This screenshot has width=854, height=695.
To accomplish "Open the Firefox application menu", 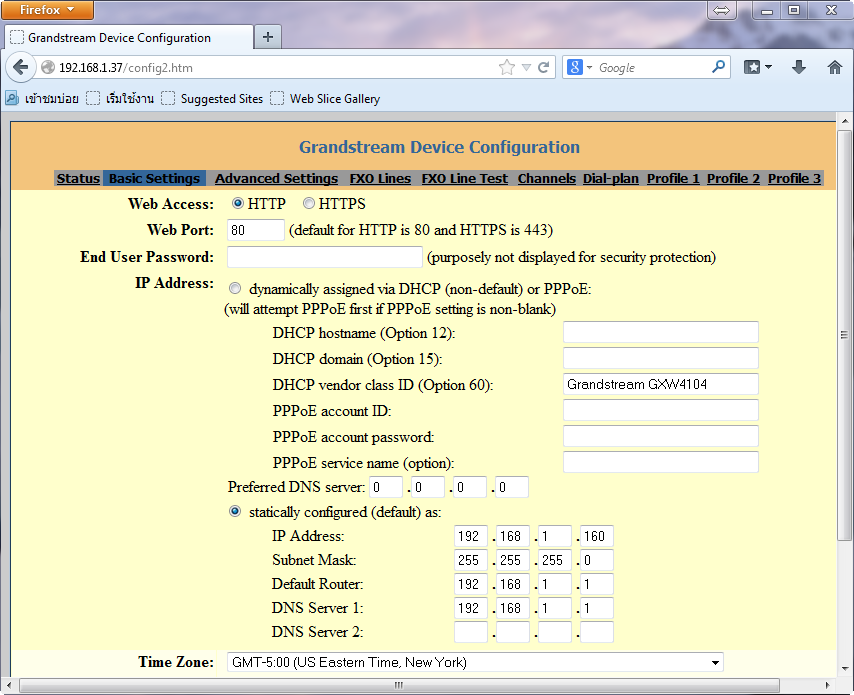I will [x=47, y=10].
